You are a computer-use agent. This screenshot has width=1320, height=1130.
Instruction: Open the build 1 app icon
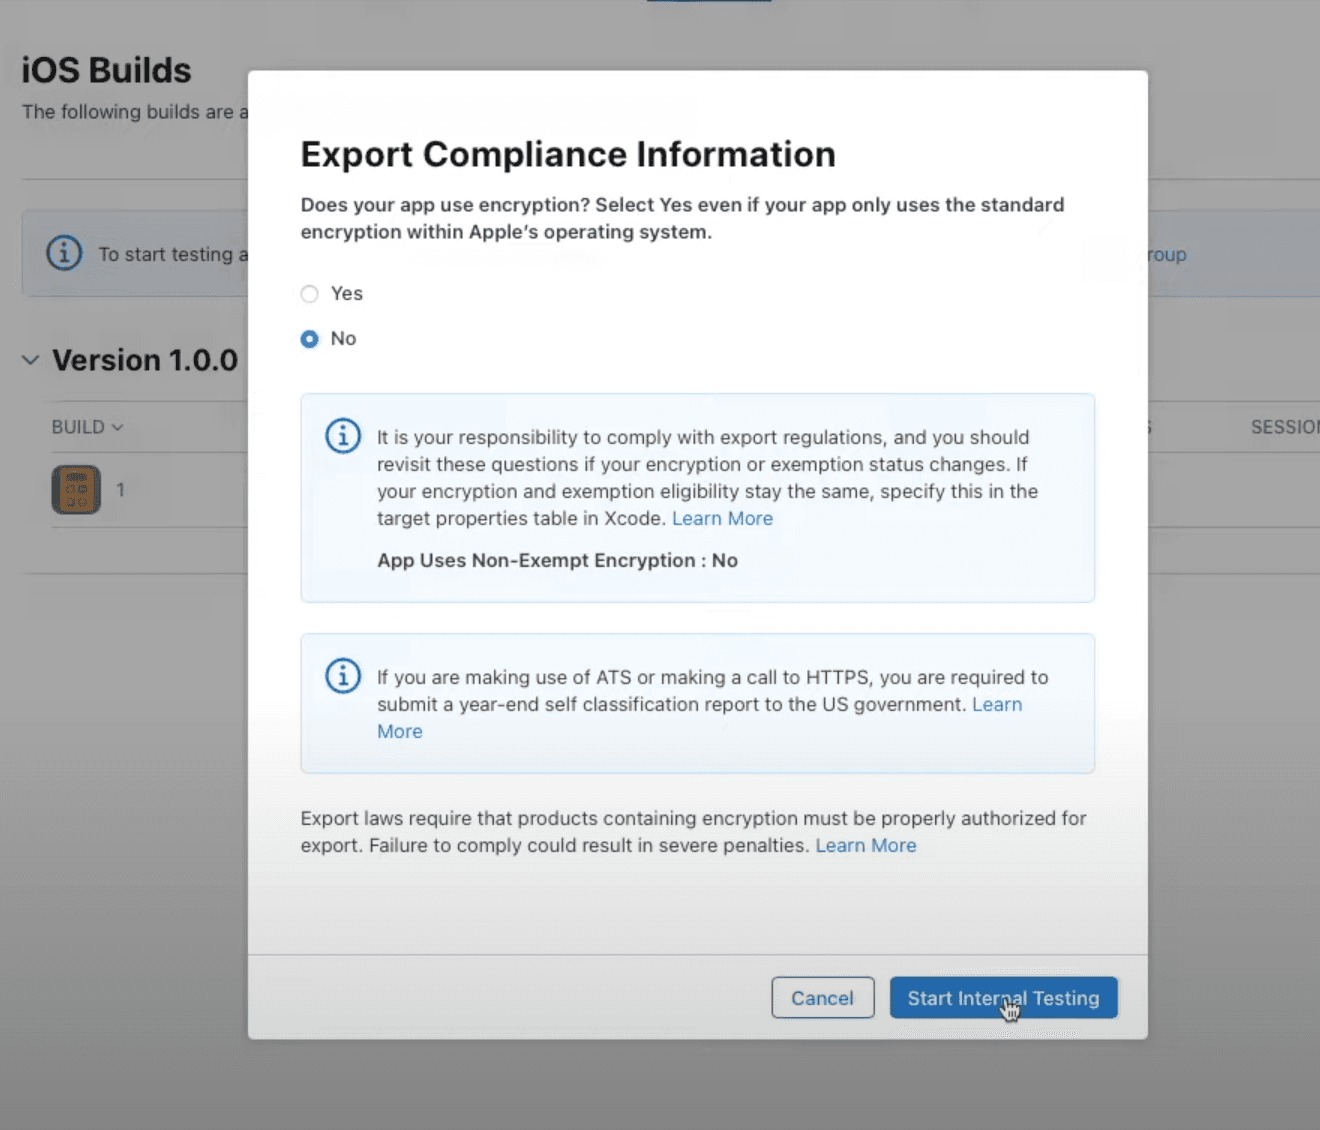pos(76,490)
